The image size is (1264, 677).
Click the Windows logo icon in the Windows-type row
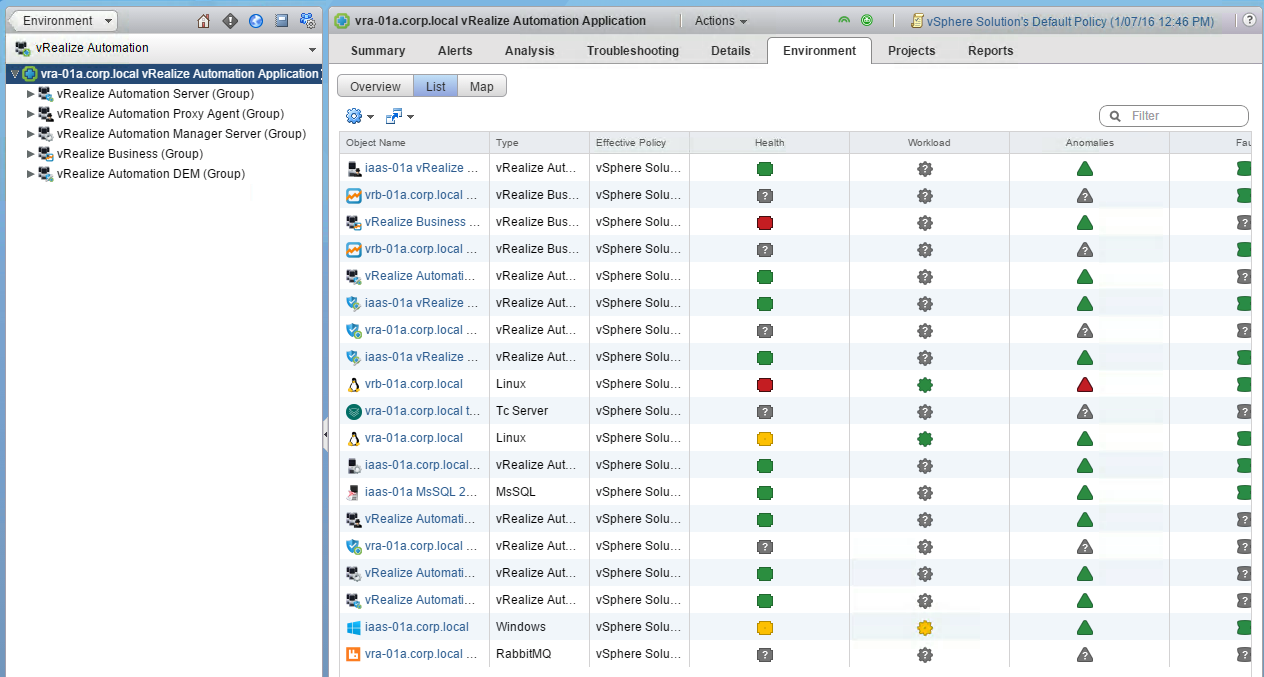coord(353,627)
